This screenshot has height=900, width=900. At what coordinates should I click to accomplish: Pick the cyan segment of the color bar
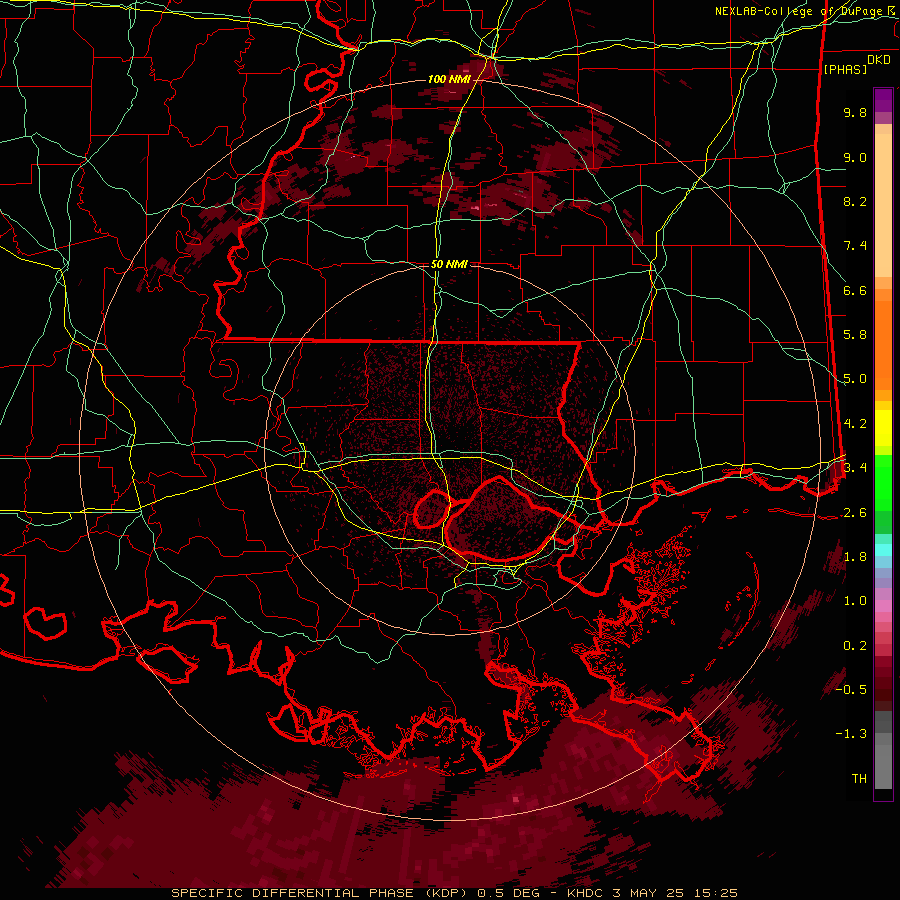pos(883,550)
